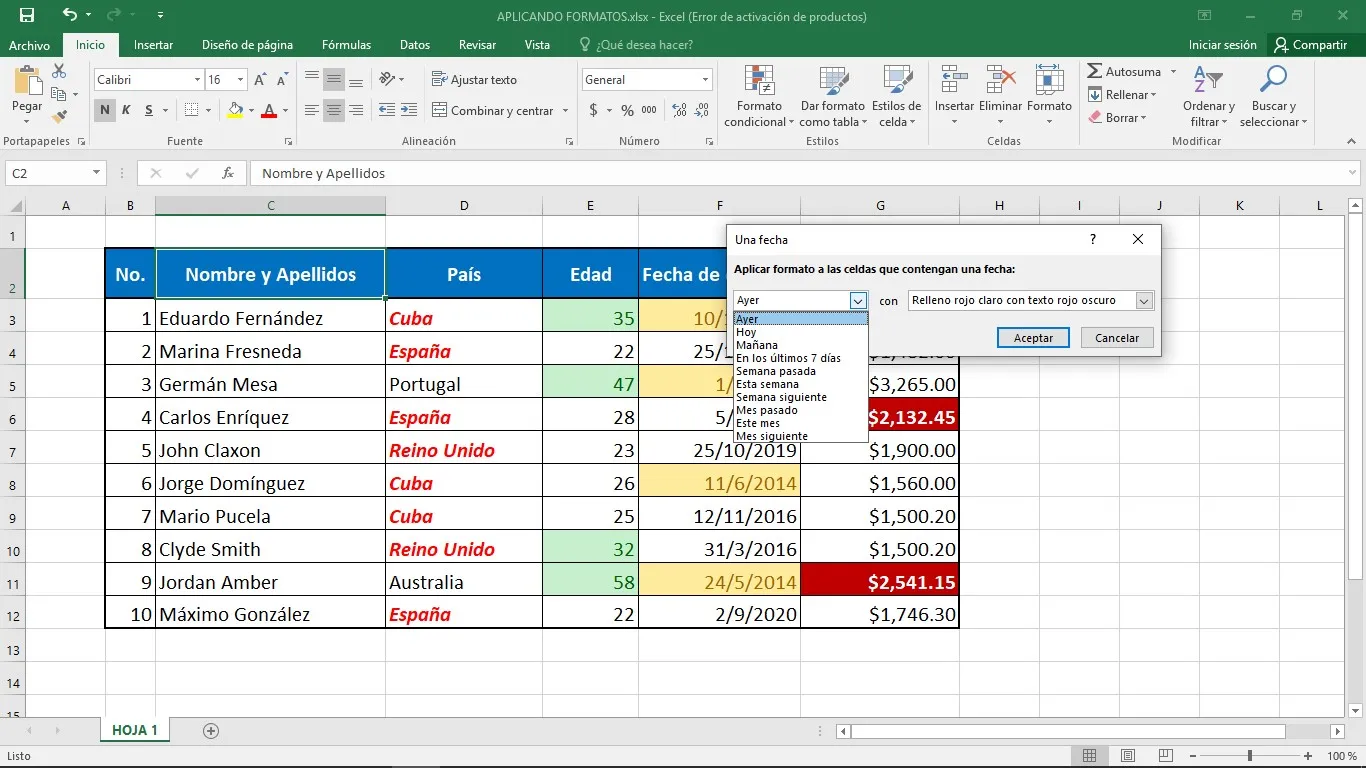Open Estilos de celda gallery
Image resolution: width=1366 pixels, height=768 pixels.
(x=896, y=96)
